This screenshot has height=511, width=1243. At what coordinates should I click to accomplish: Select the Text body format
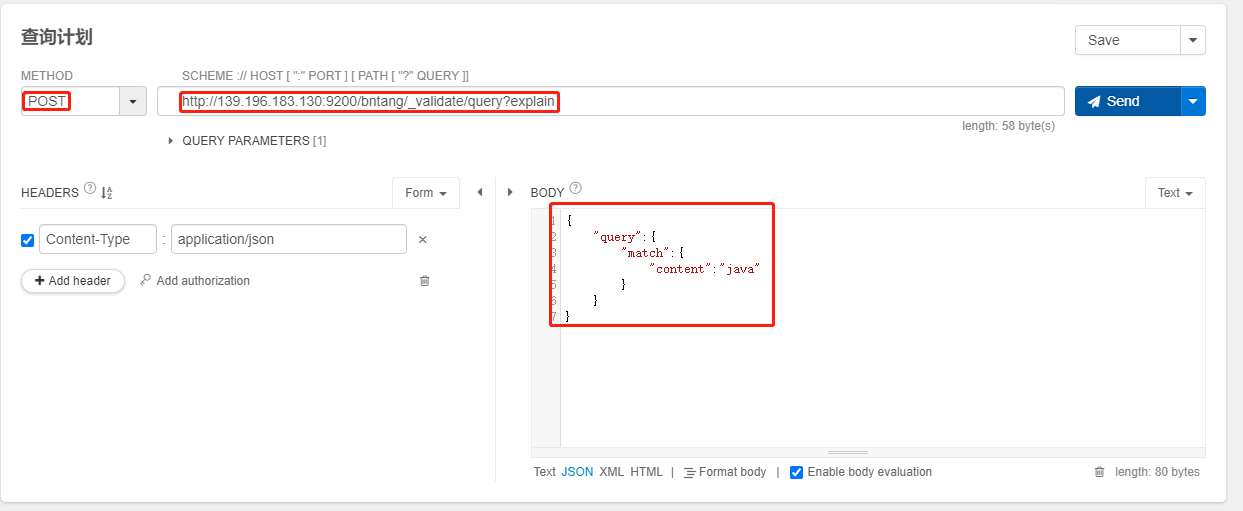(x=544, y=472)
